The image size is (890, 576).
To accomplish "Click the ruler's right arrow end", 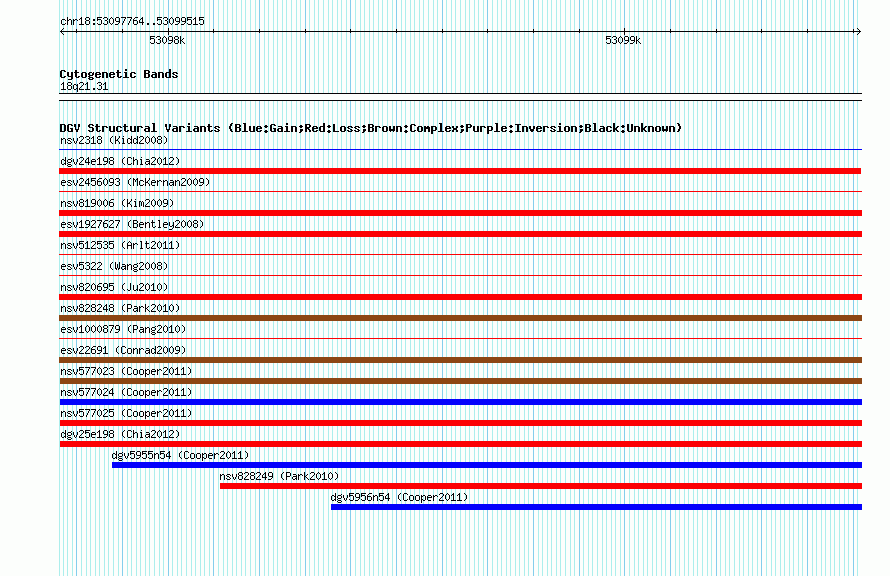I will [x=858, y=31].
